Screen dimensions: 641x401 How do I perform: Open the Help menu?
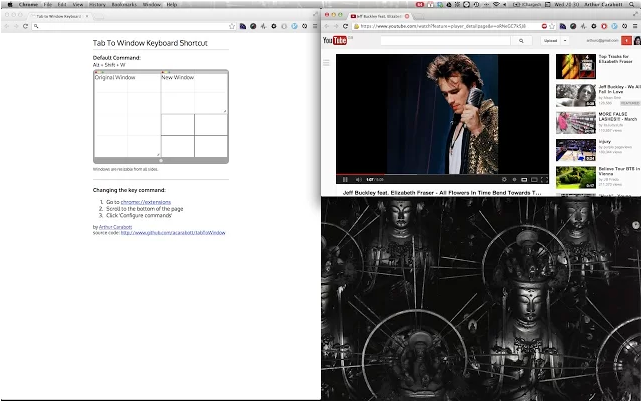(x=172, y=4)
